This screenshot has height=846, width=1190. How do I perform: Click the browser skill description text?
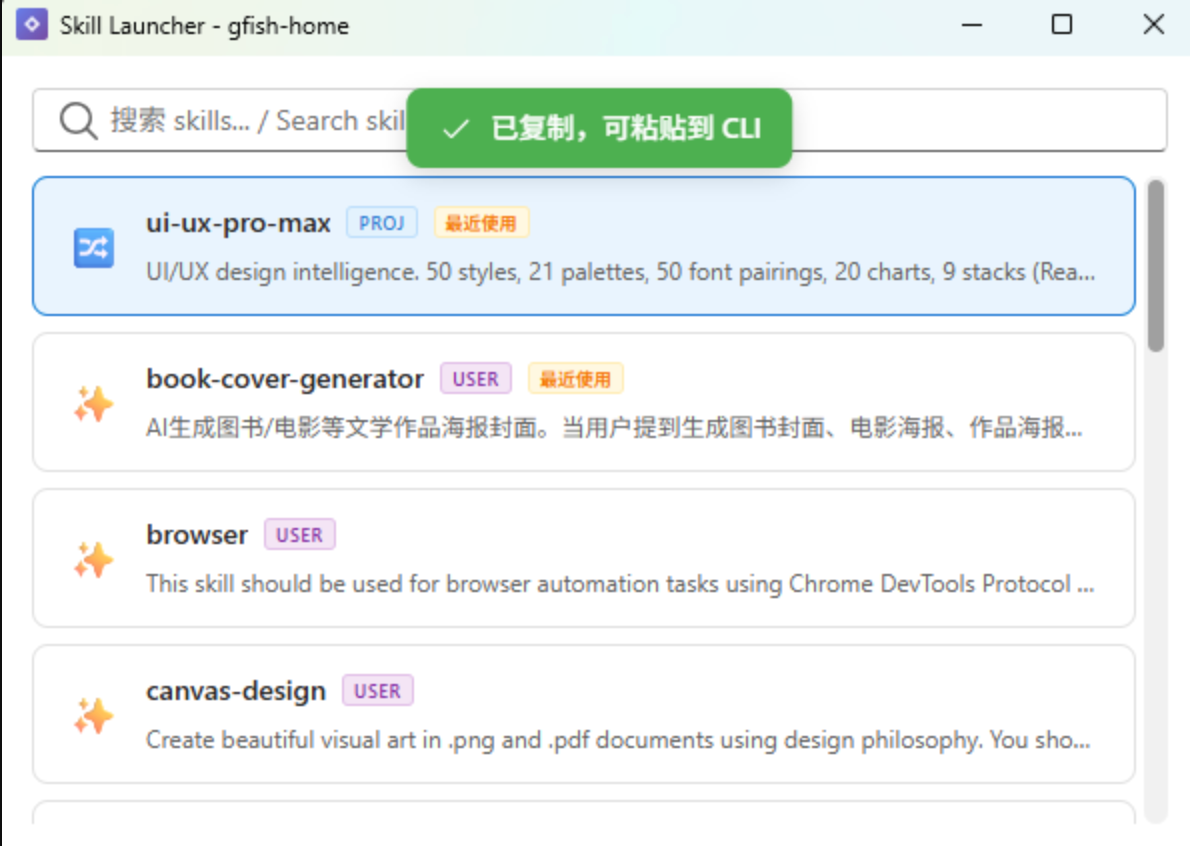point(620,584)
